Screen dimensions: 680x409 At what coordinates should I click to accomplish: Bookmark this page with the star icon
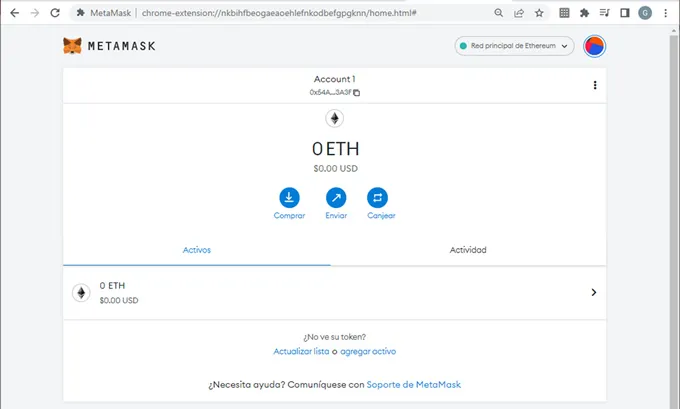[x=539, y=13]
